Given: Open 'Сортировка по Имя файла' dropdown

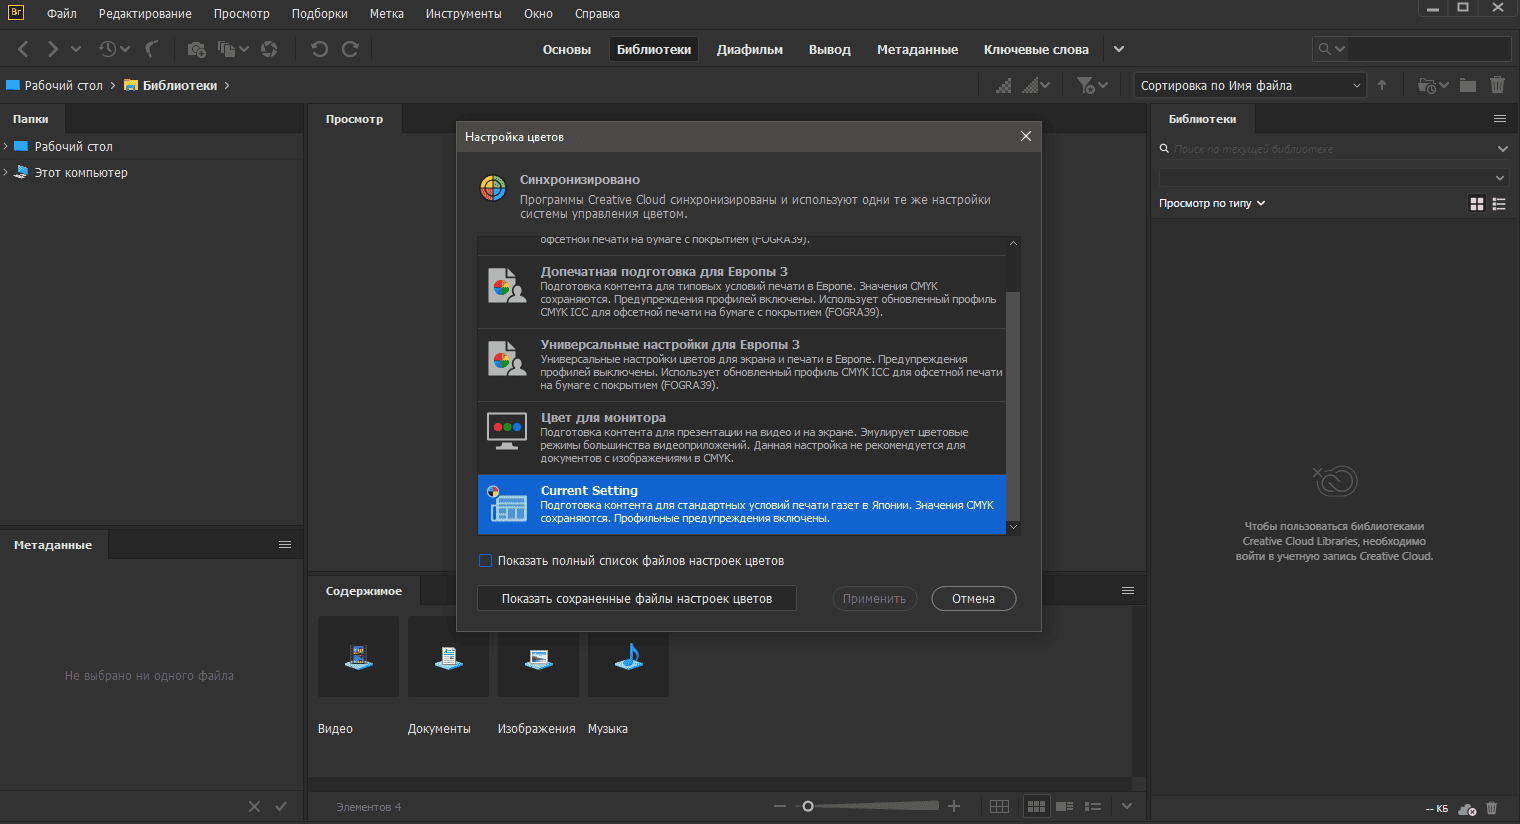Looking at the screenshot, I should (1250, 86).
